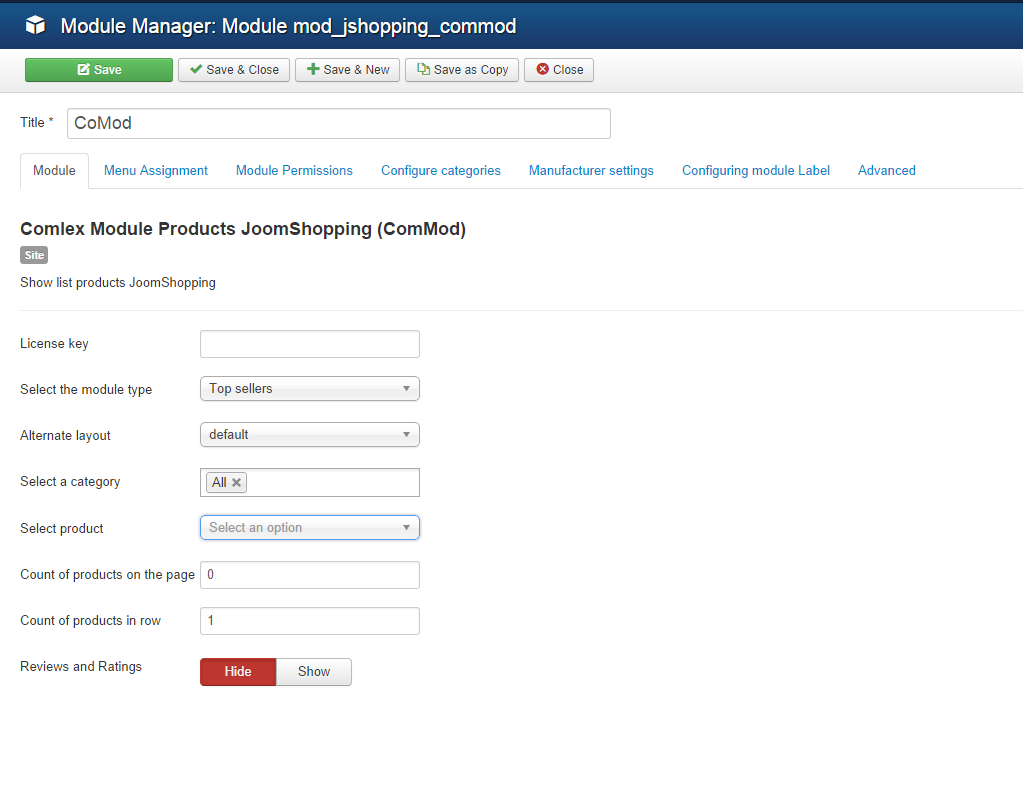This screenshot has width=1023, height=787.
Task: Click the Joomla module cube icon
Action: click(36, 25)
